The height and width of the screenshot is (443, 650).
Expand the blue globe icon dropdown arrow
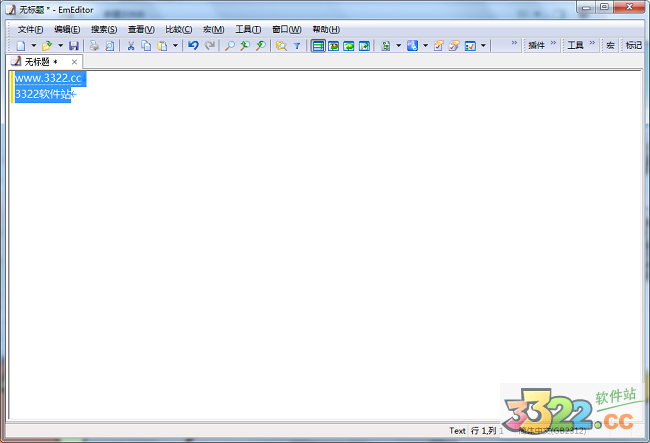(x=425, y=46)
